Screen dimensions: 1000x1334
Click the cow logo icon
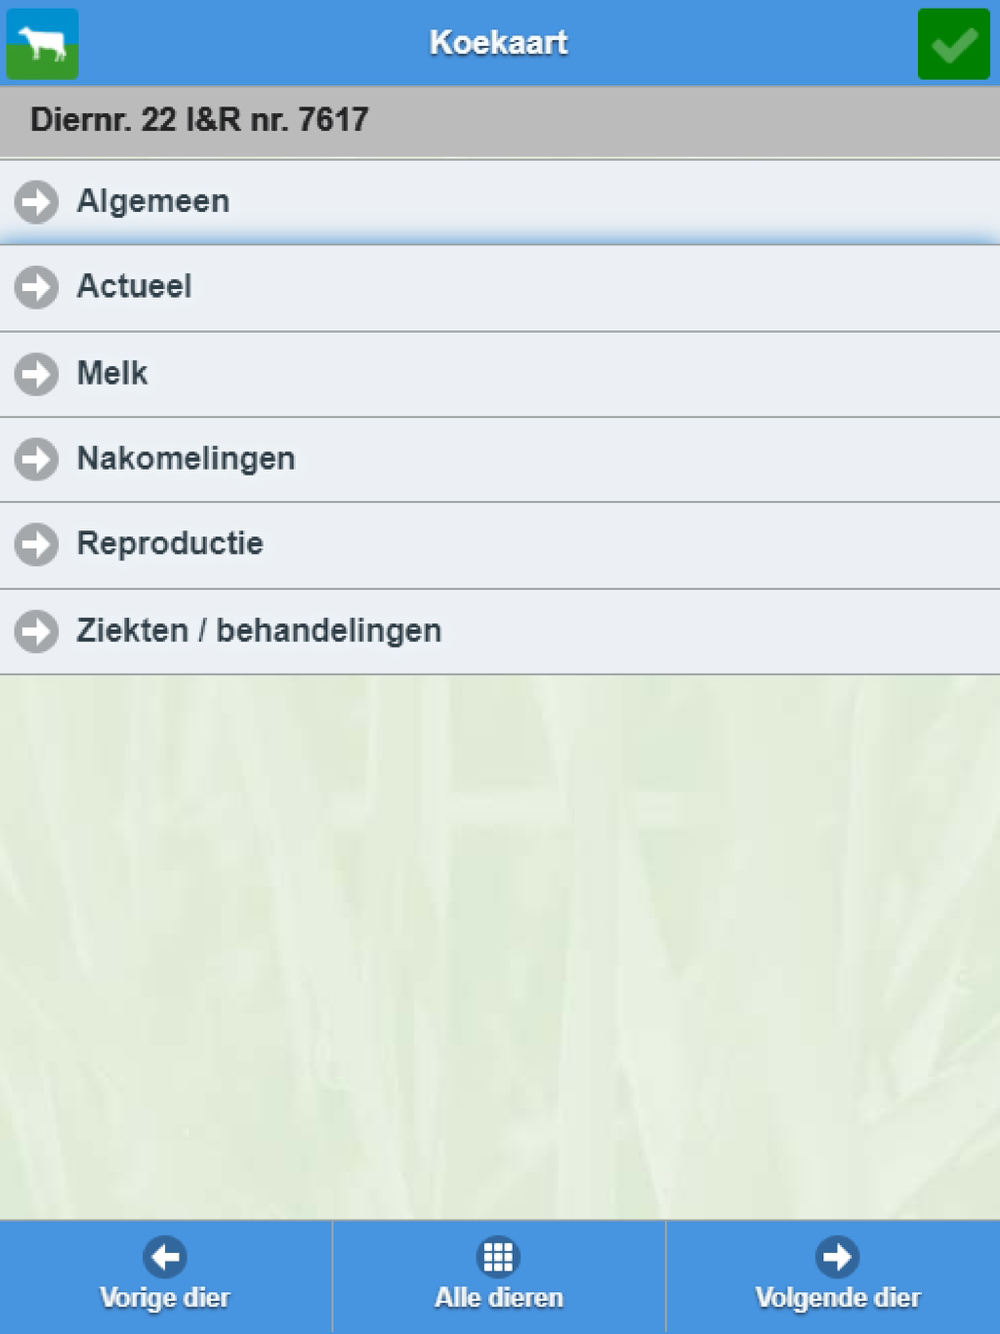[x=42, y=43]
